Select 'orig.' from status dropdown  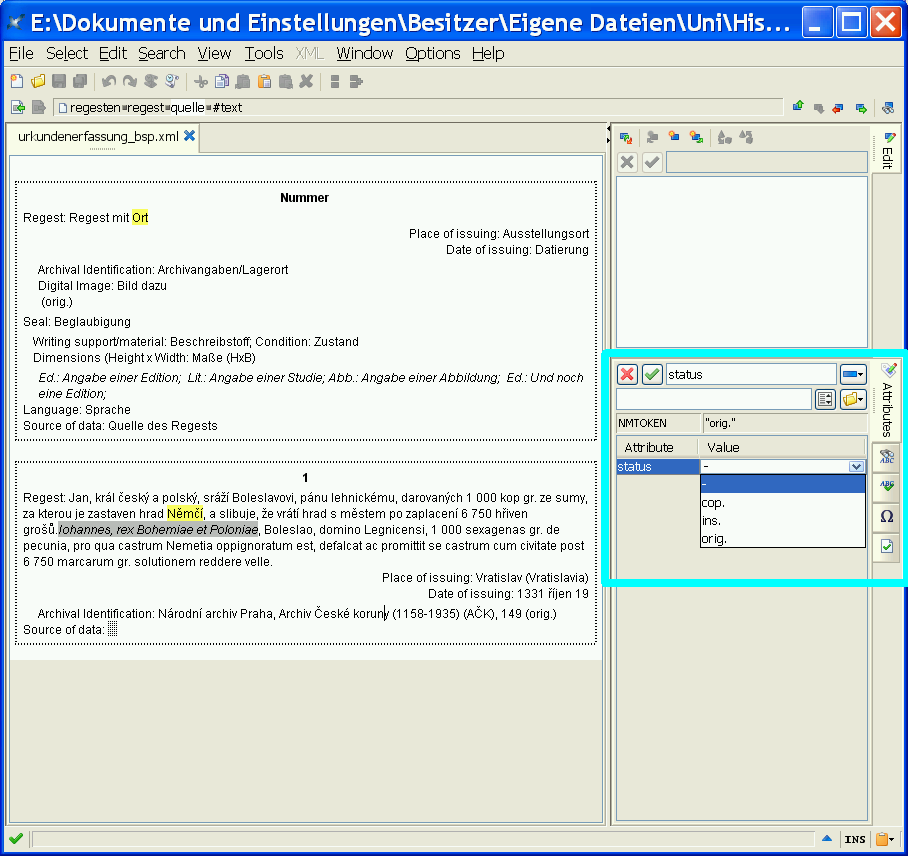click(x=782, y=539)
